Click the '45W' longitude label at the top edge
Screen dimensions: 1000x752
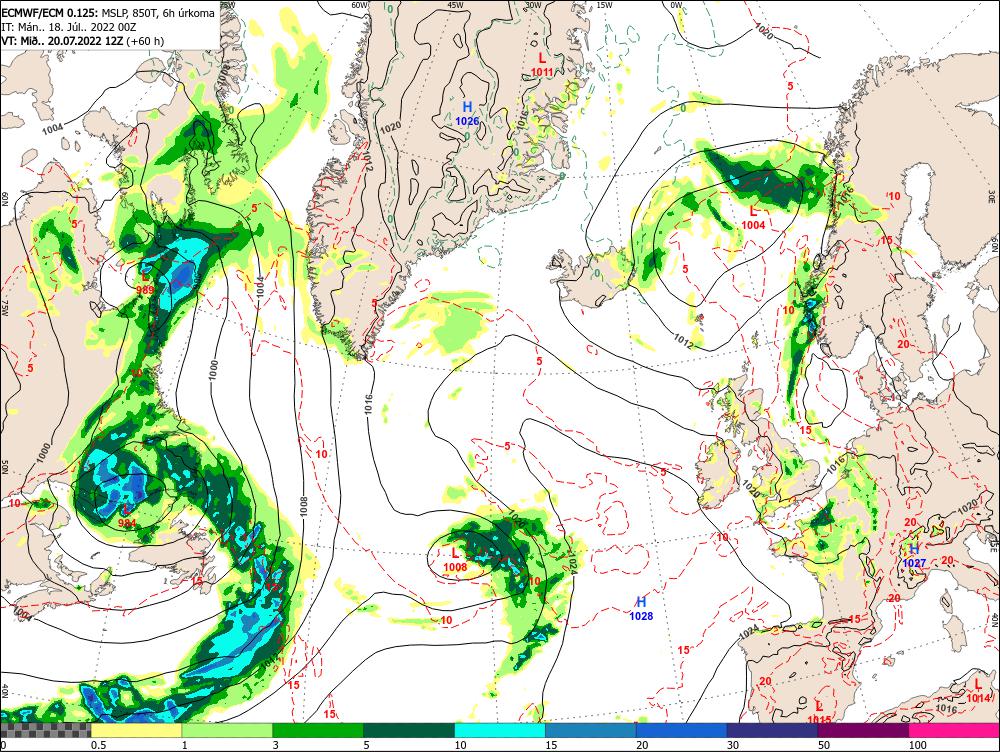pos(455,4)
